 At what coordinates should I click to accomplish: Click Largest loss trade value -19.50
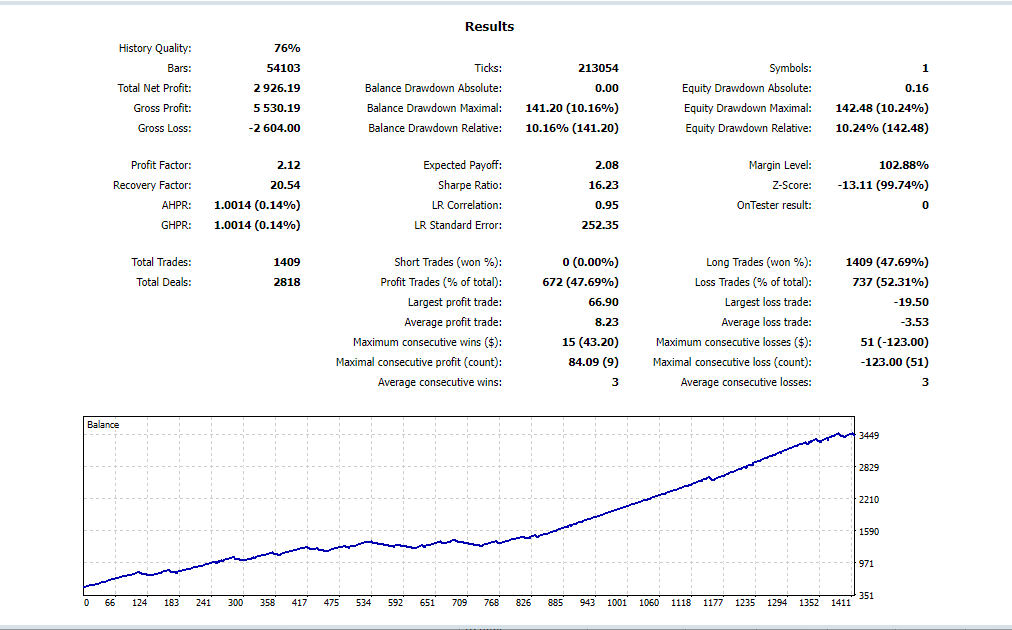tap(911, 302)
